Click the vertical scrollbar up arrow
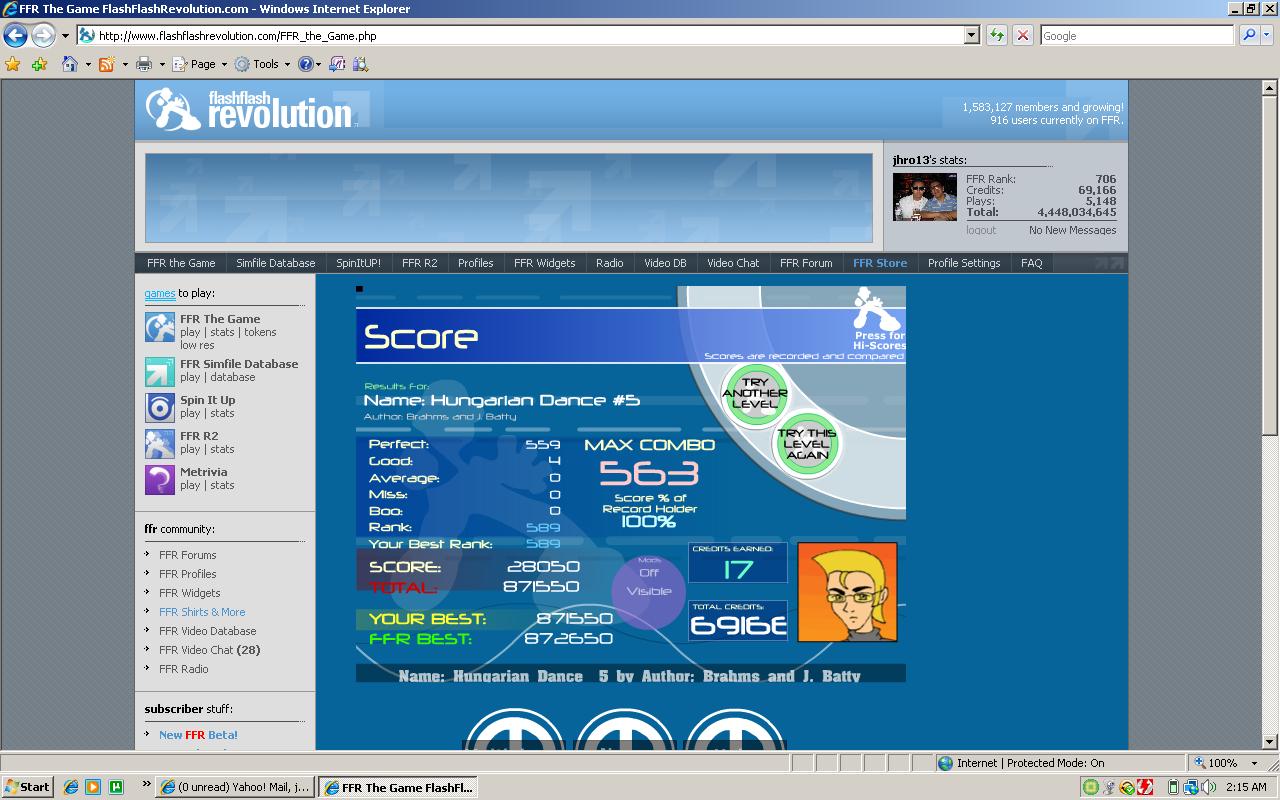 point(1271,88)
